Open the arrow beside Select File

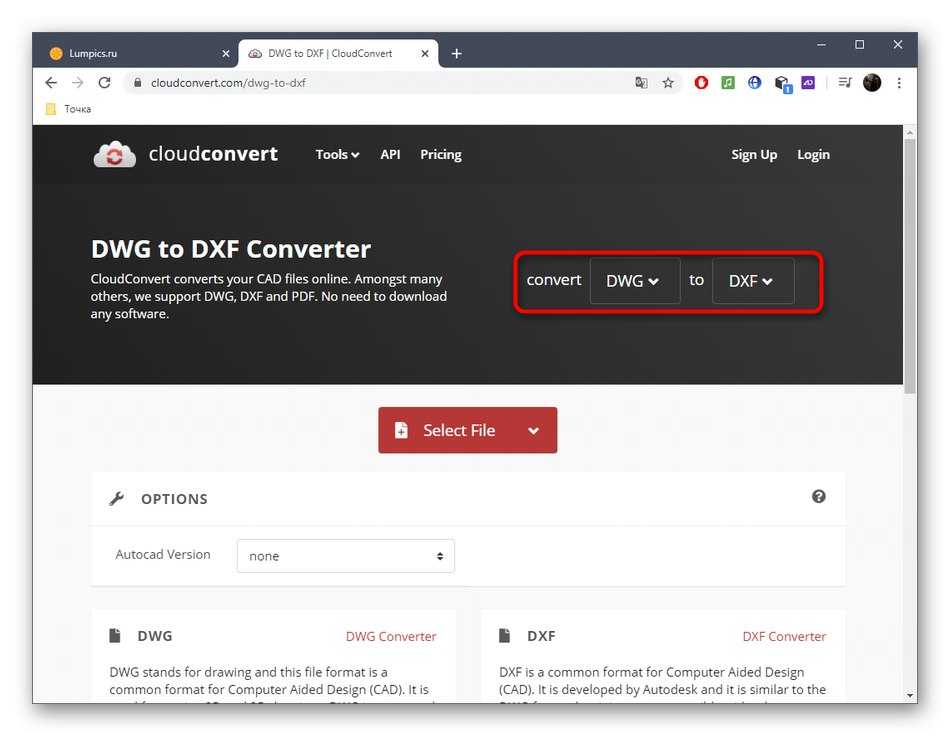pos(533,431)
